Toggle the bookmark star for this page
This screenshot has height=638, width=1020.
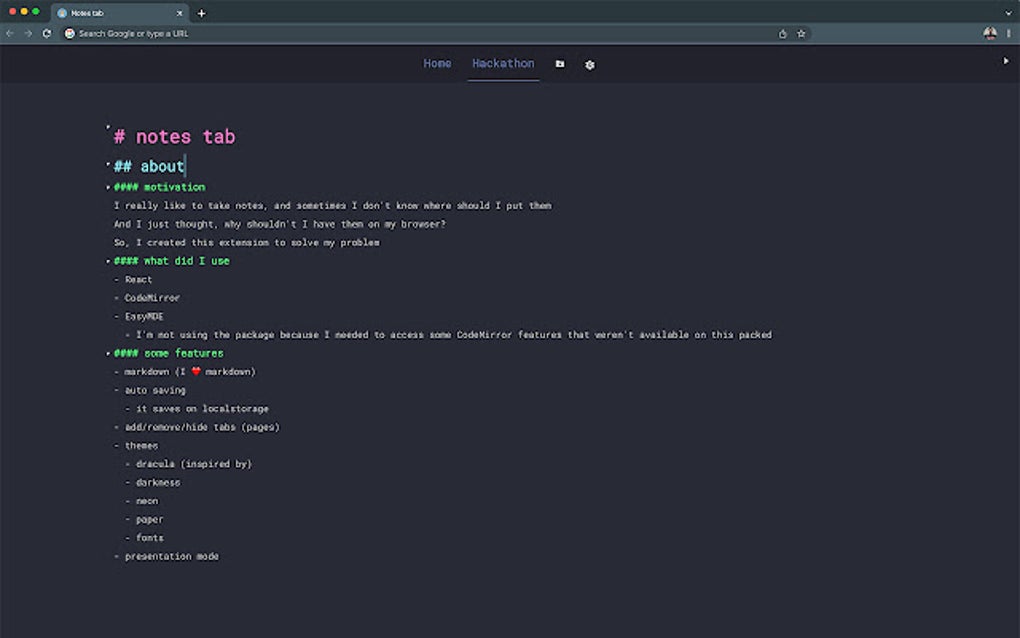(x=800, y=33)
